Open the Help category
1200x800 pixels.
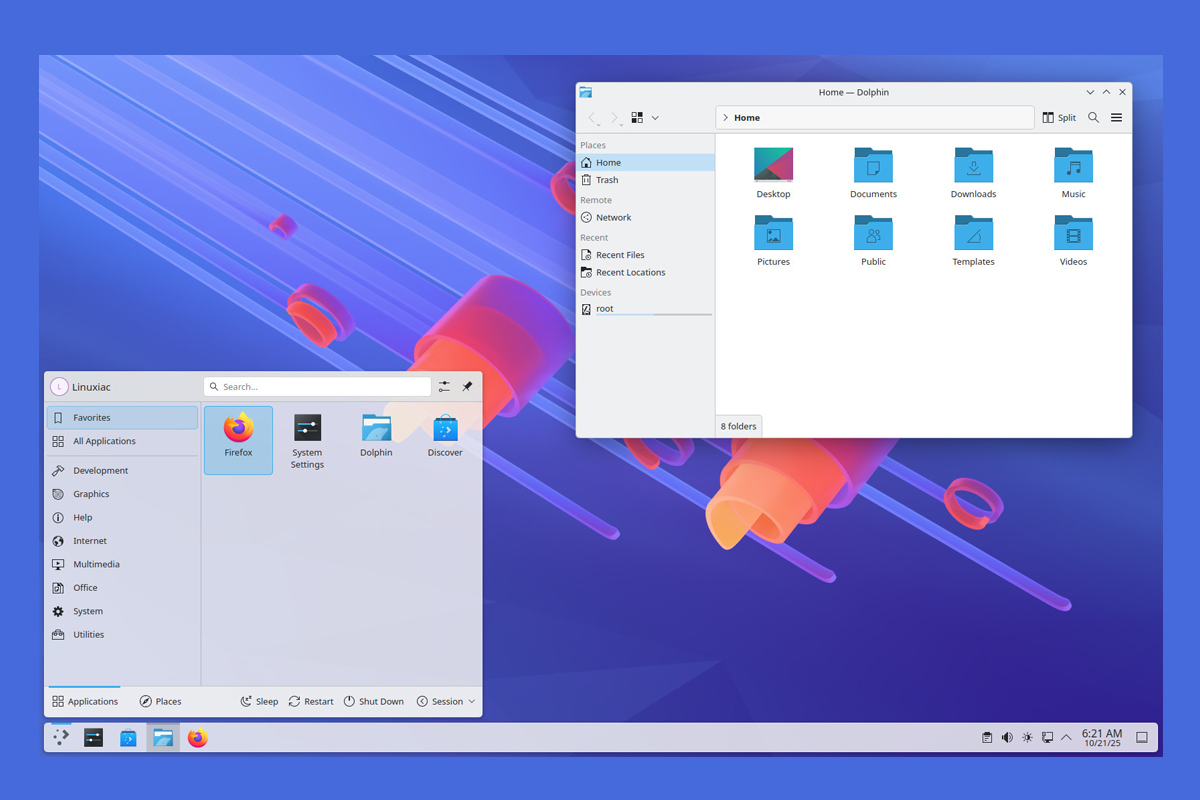122,517
